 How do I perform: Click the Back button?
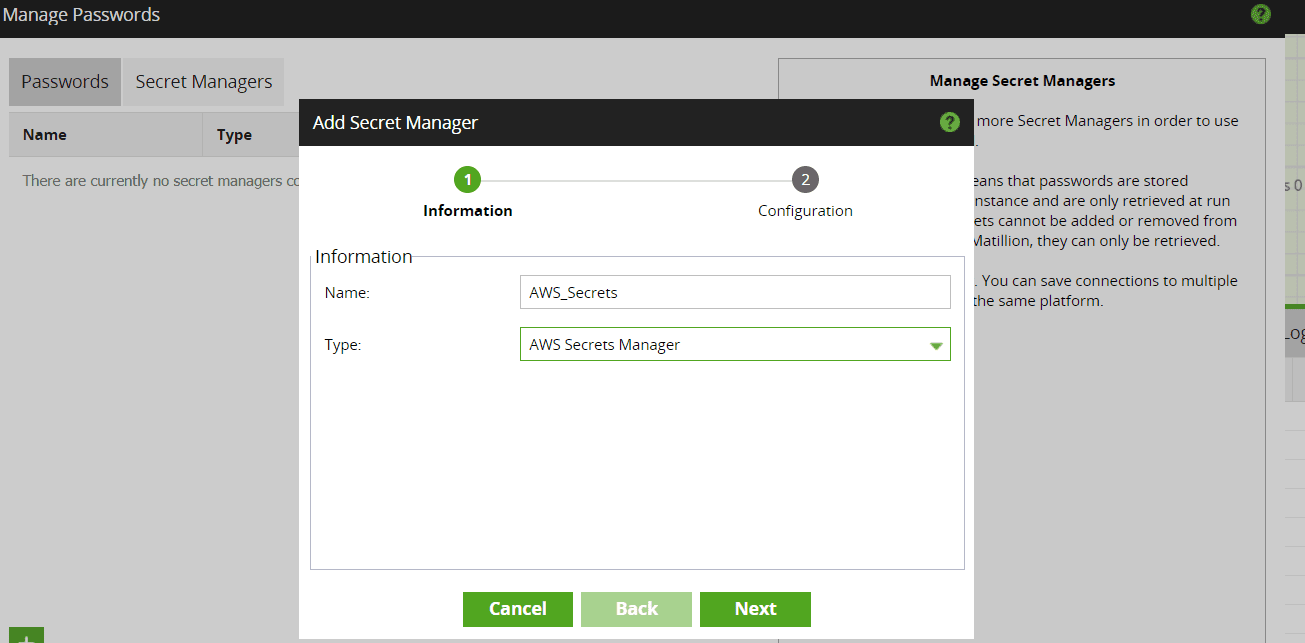[637, 609]
